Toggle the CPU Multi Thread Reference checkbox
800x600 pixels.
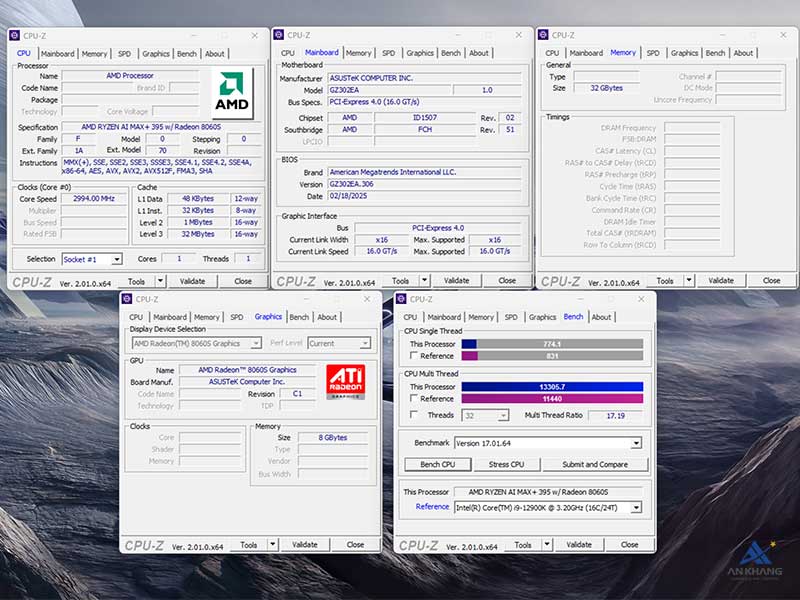414,398
